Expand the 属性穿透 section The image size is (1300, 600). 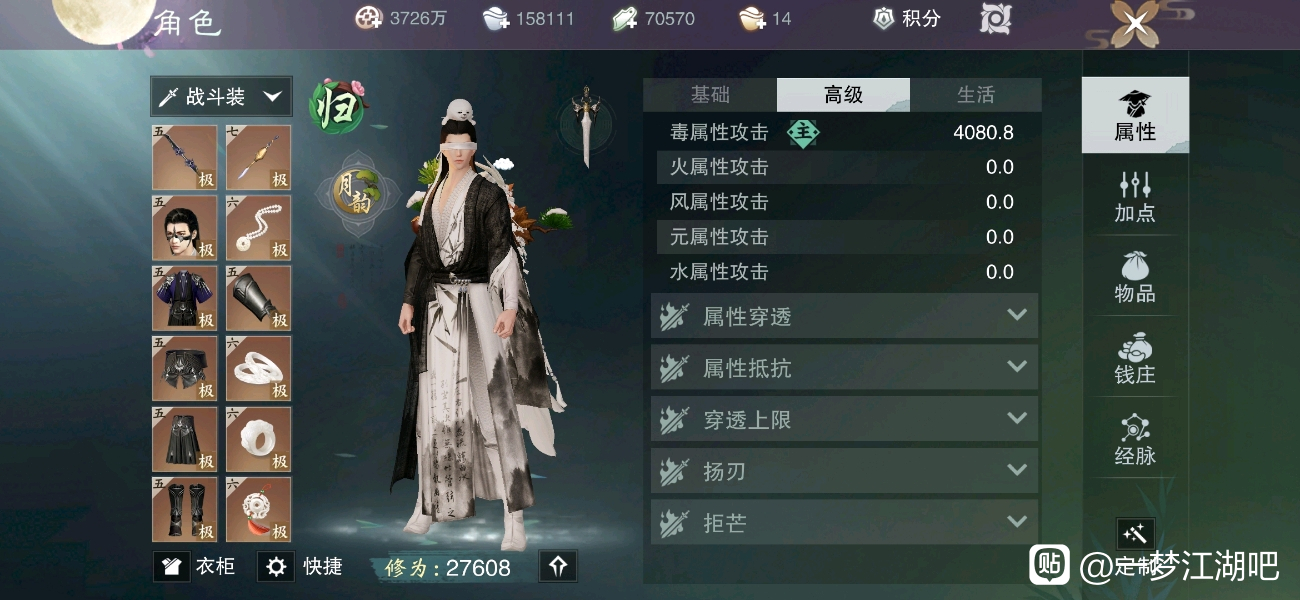844,316
